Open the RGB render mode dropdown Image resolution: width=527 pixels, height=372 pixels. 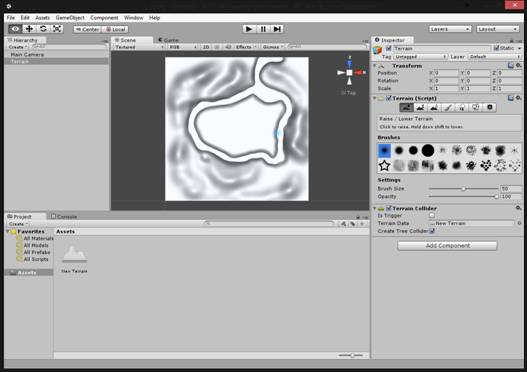click(183, 47)
